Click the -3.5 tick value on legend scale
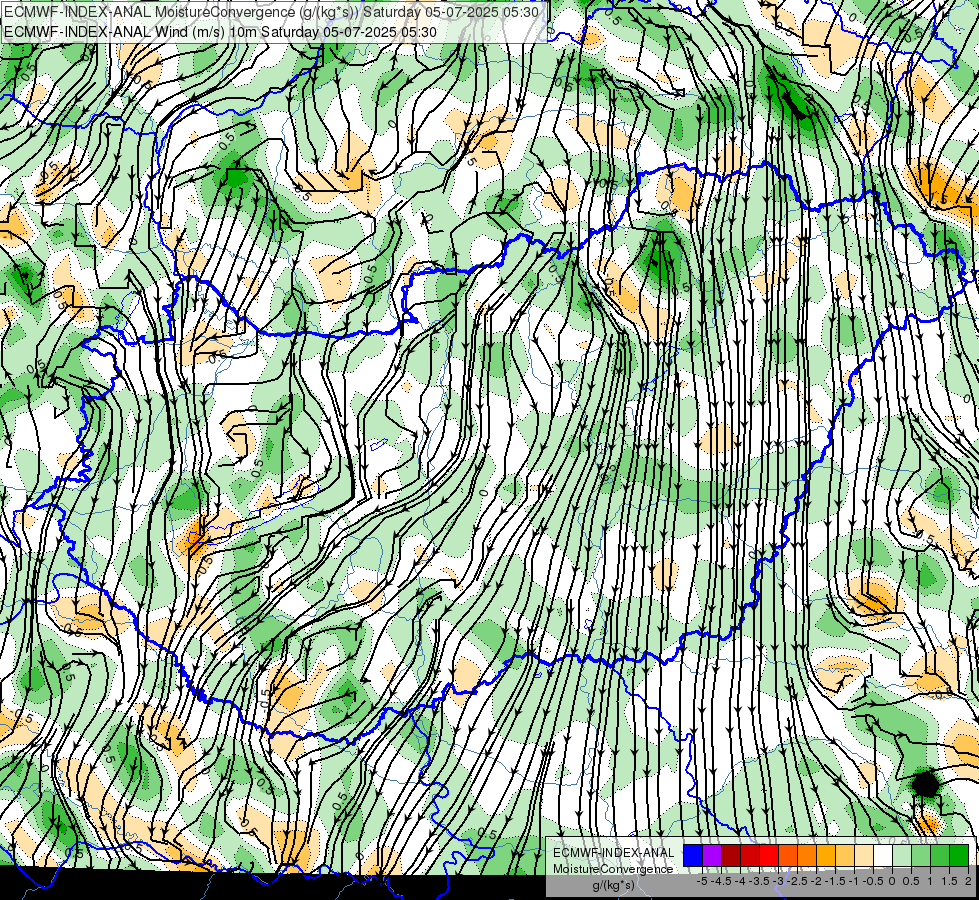This screenshot has height=900, width=979. (x=759, y=881)
